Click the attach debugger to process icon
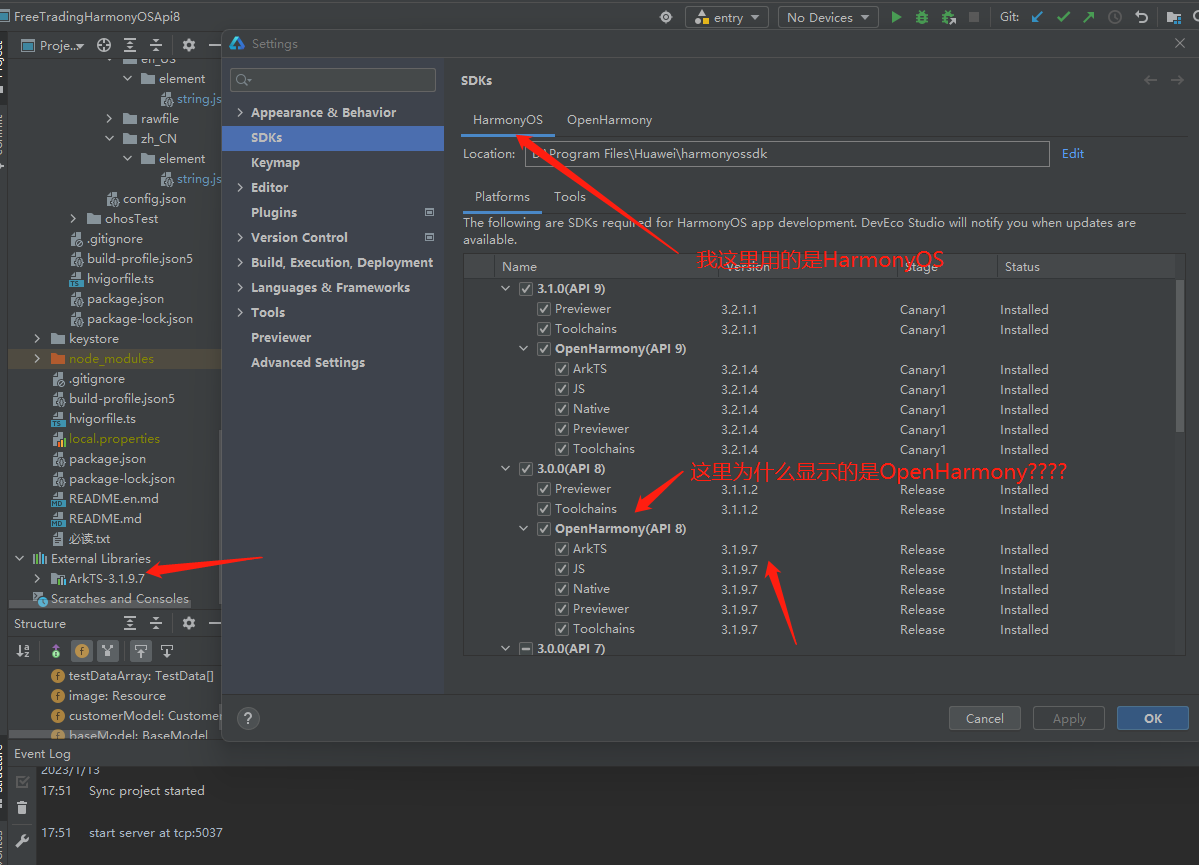Image resolution: width=1199 pixels, height=865 pixels. tap(949, 17)
